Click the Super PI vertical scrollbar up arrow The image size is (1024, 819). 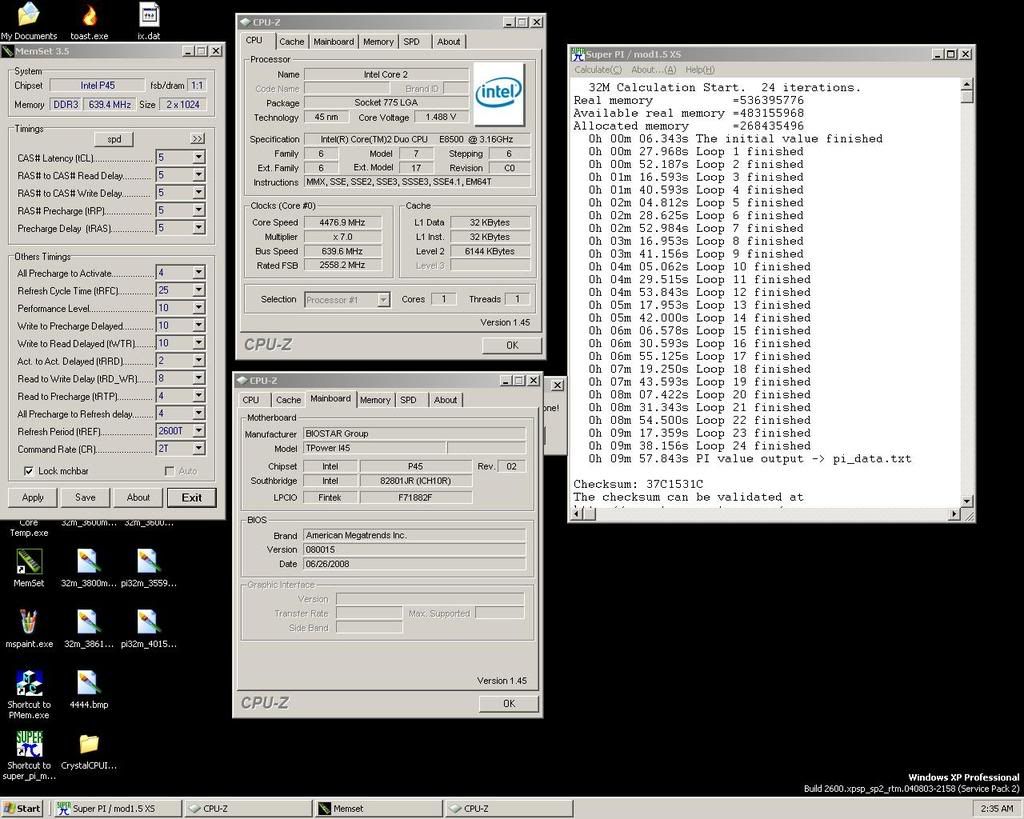pos(967,85)
